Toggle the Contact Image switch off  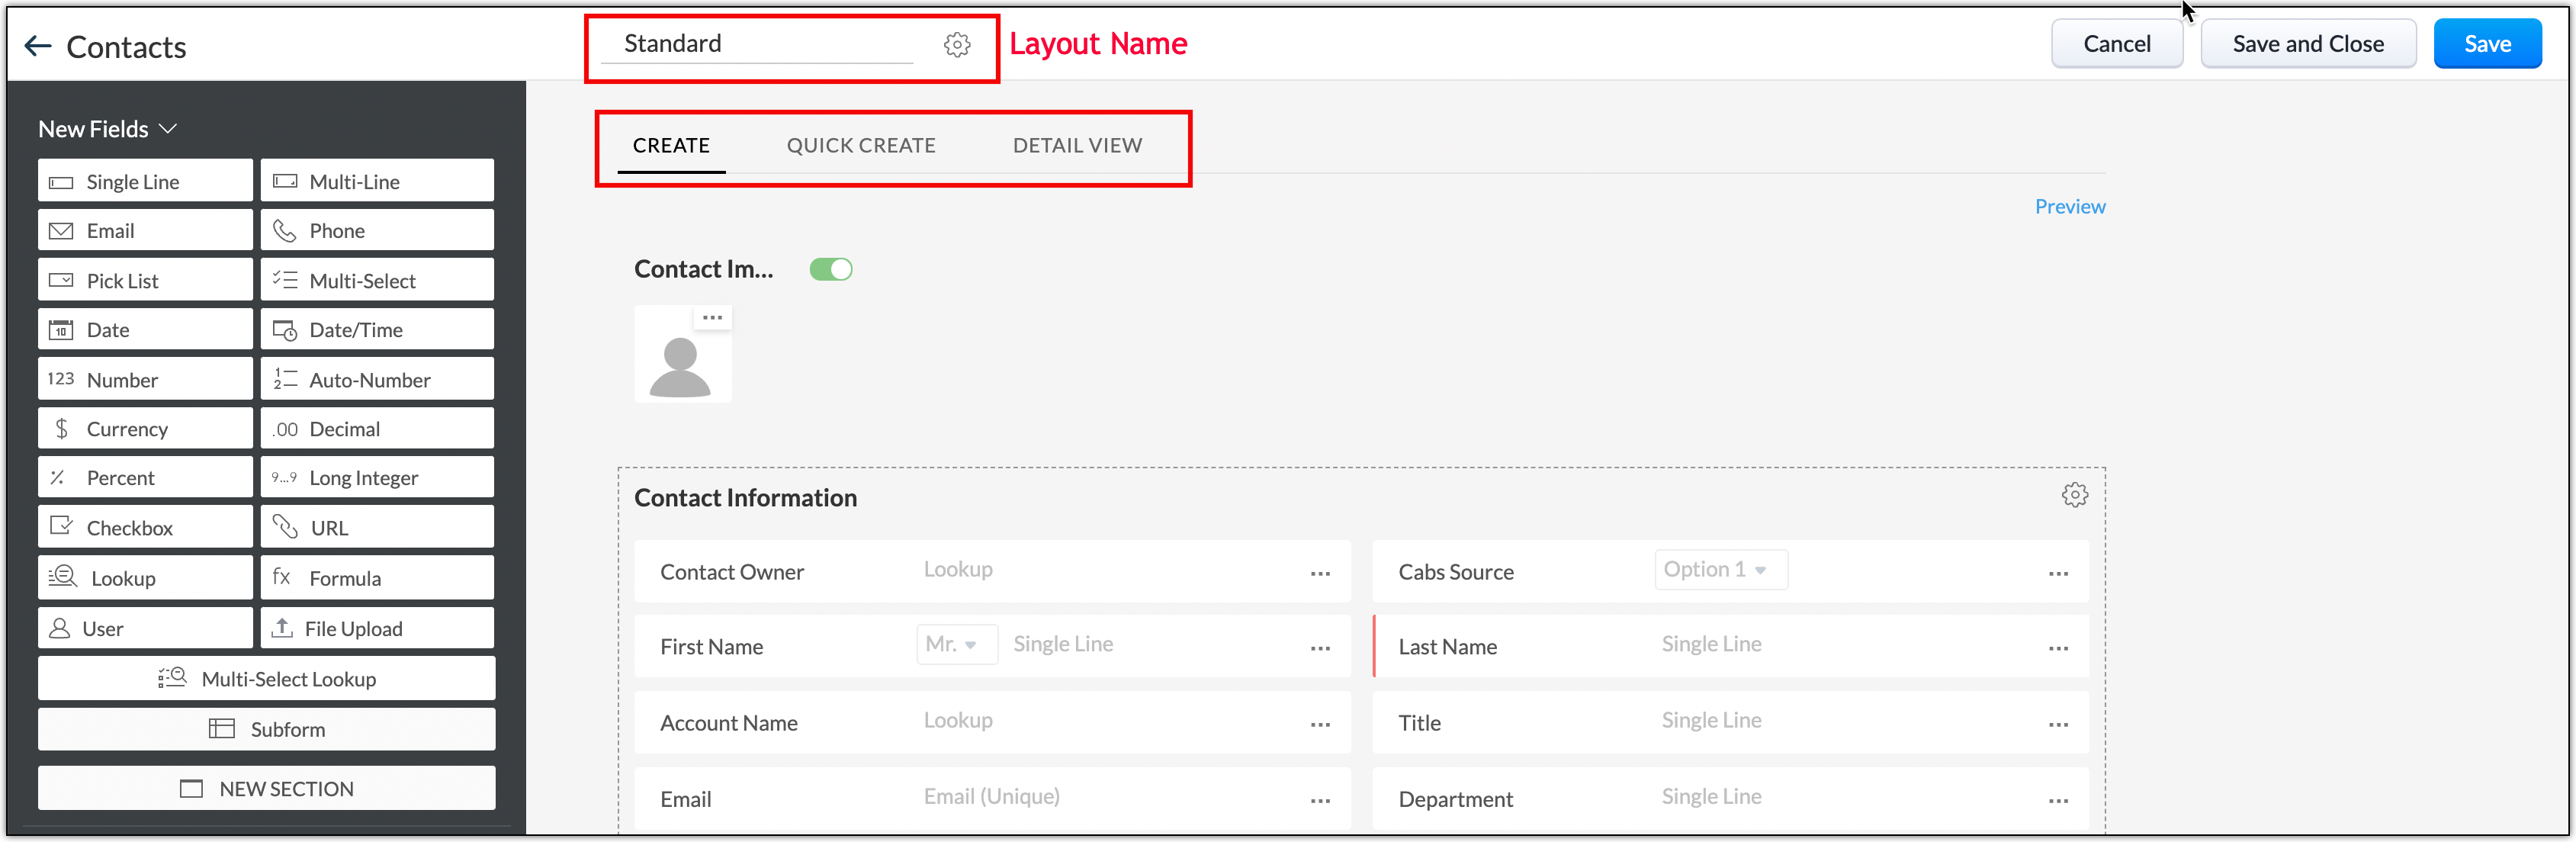pos(830,269)
